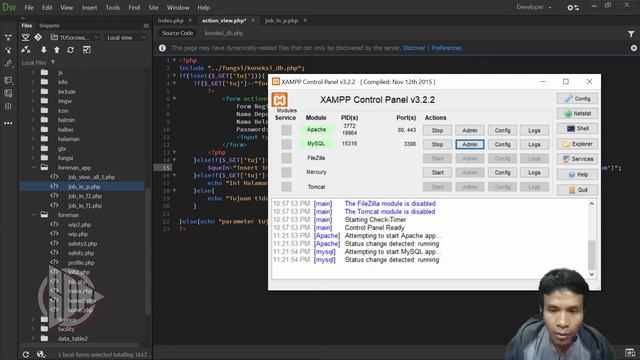Open XAMPP global Config button top right
Image resolution: width=640 pixels, height=360 pixels.
point(577,99)
